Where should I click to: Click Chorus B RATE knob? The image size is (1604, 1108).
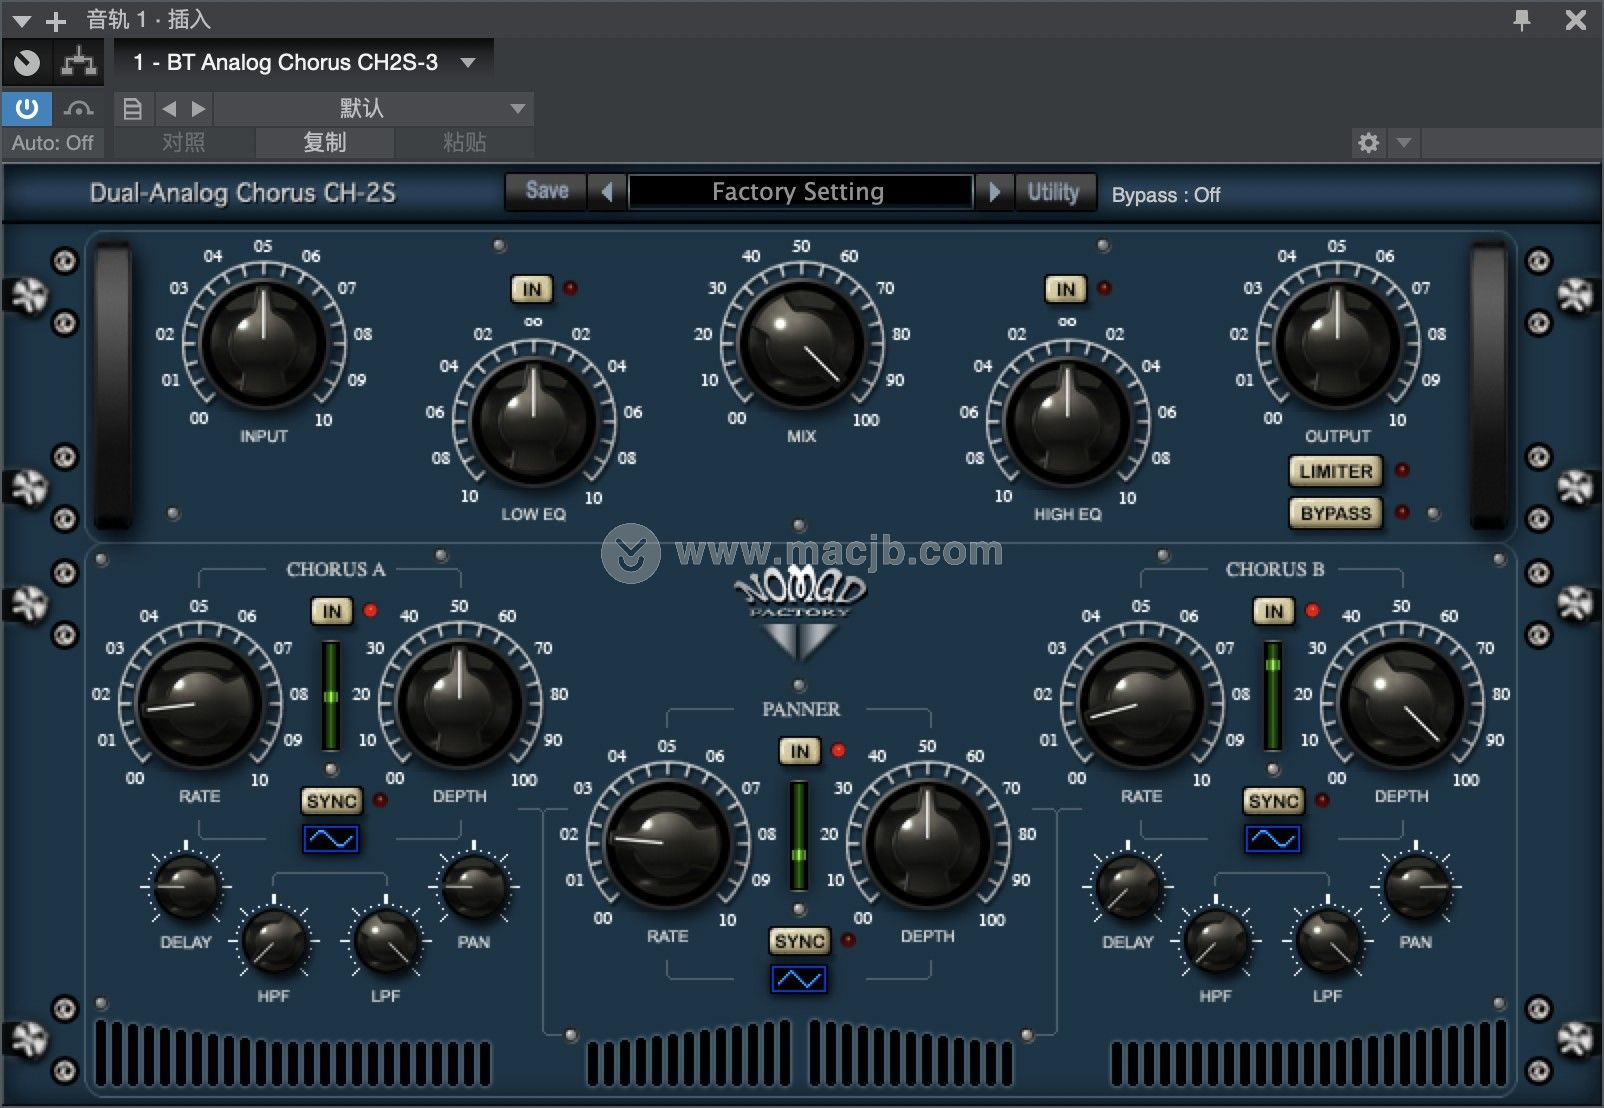(1141, 704)
